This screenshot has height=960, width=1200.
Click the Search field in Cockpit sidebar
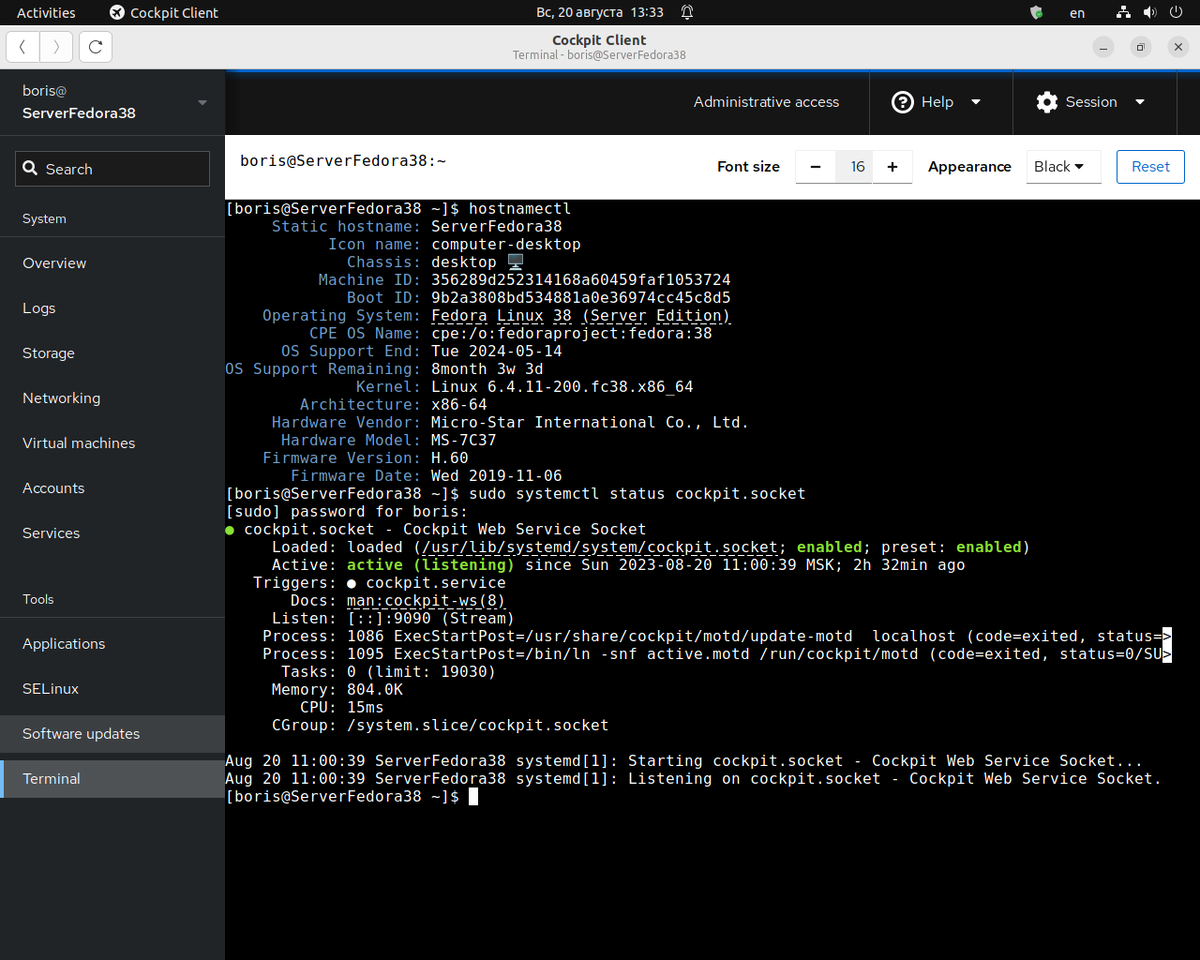[x=112, y=168]
